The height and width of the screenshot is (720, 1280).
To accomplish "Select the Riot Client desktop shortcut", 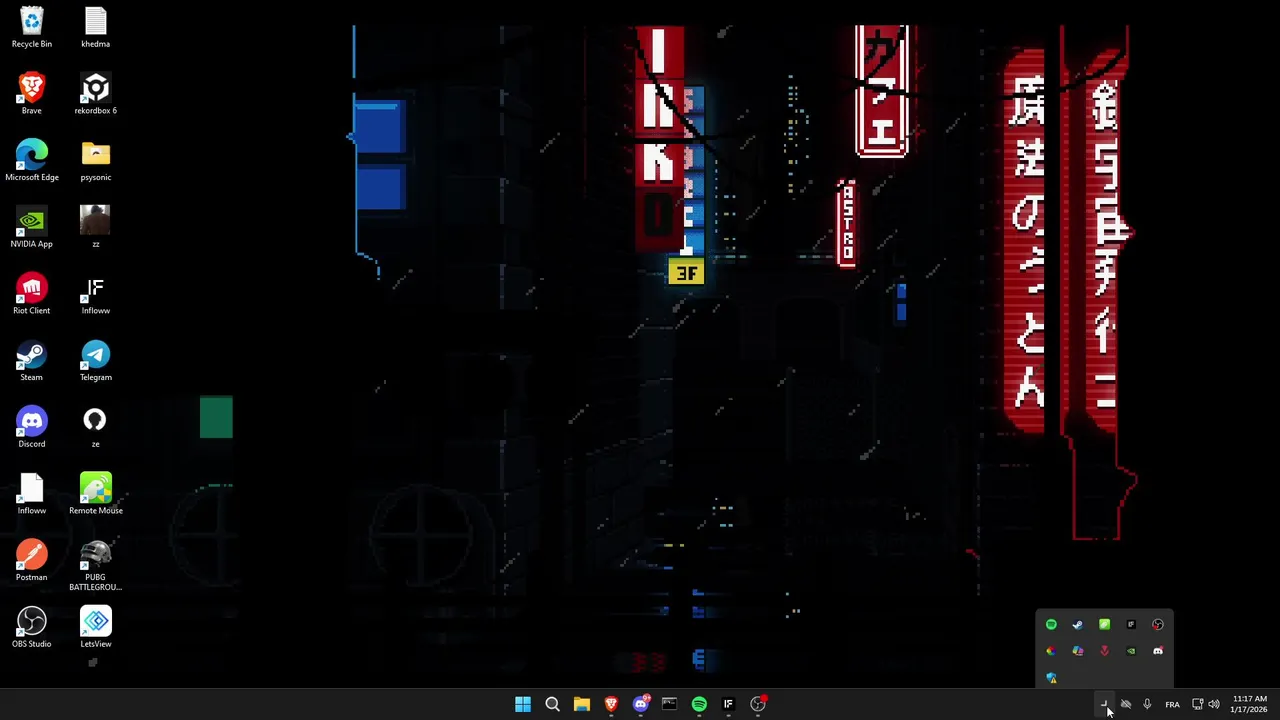I will [32, 294].
